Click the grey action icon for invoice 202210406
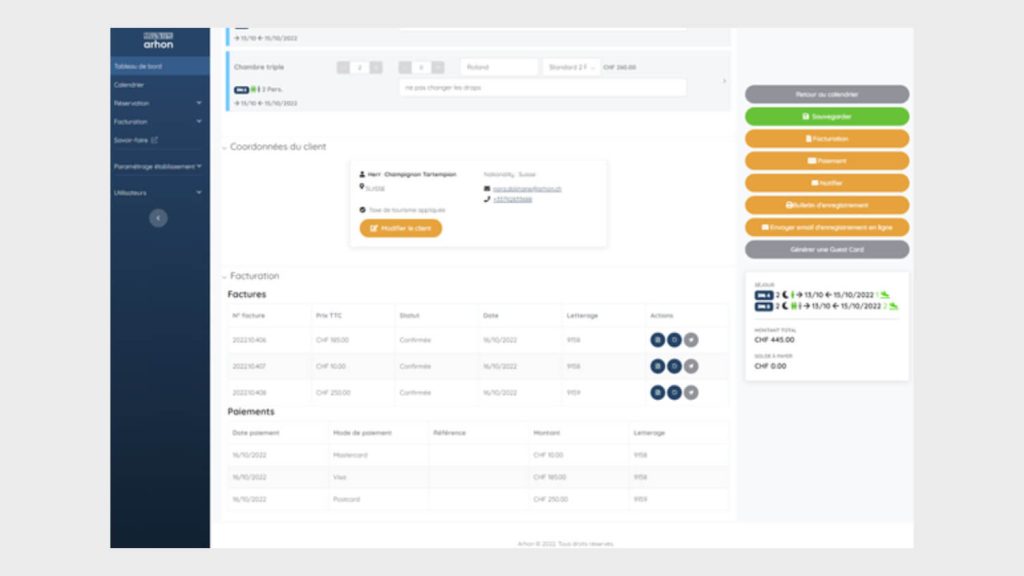The height and width of the screenshot is (576, 1024). tap(691, 340)
